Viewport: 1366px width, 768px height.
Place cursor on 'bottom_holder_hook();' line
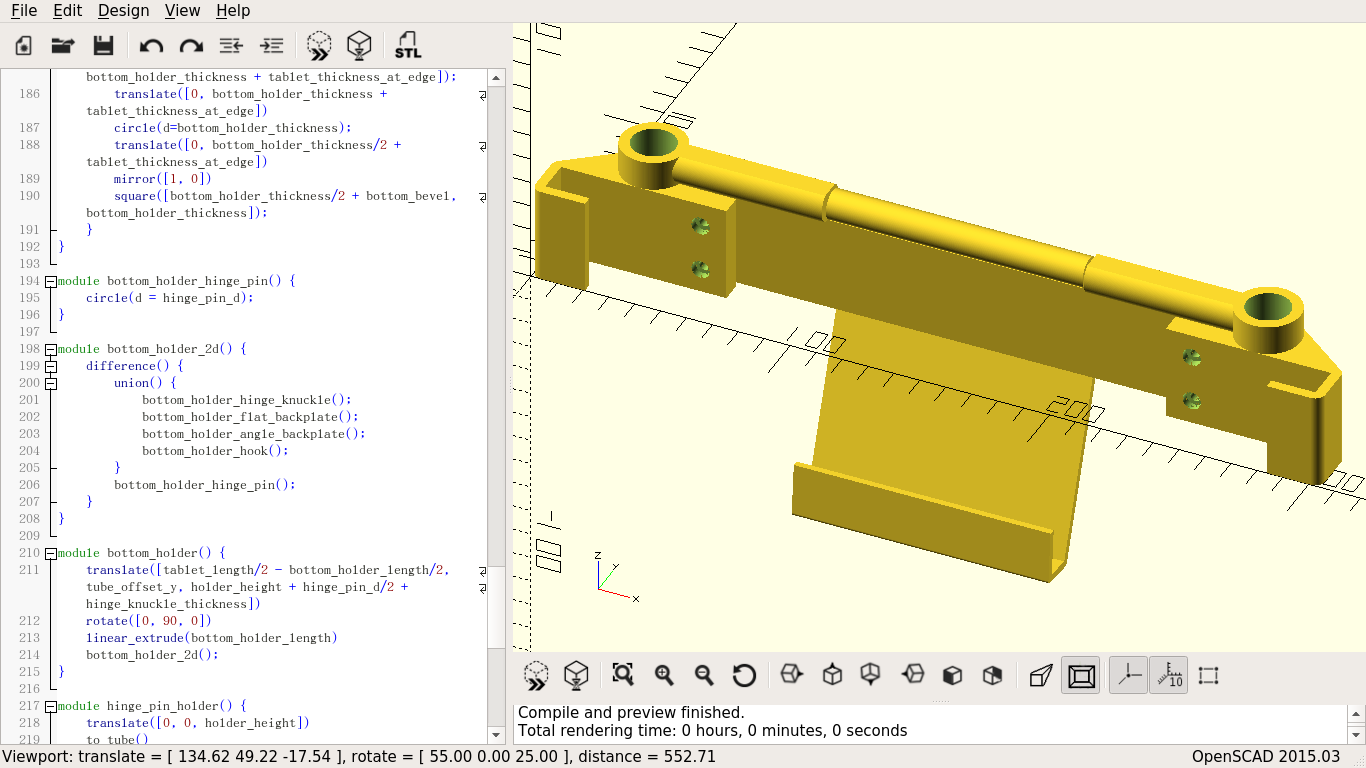pyautogui.click(x=215, y=451)
